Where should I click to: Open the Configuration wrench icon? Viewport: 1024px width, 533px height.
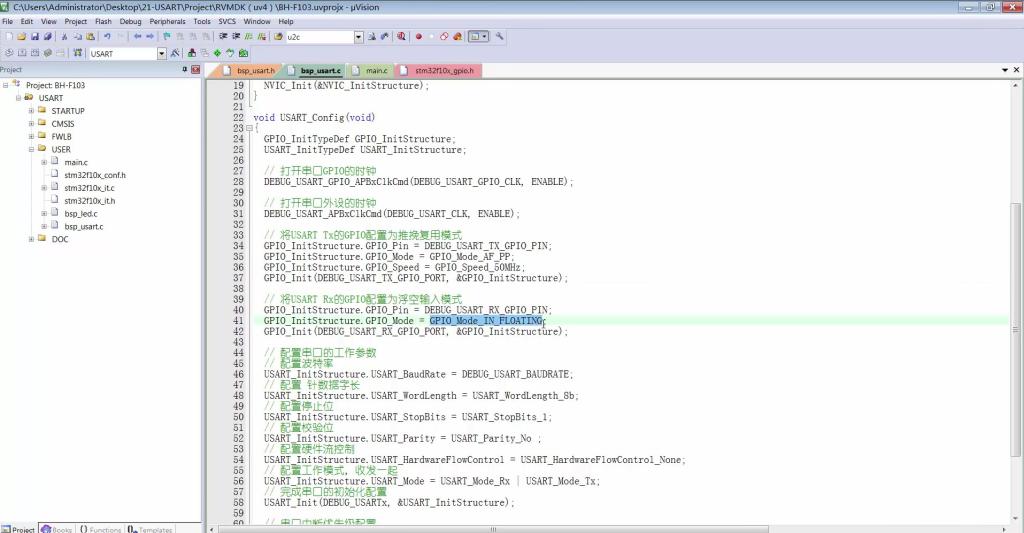(499, 37)
